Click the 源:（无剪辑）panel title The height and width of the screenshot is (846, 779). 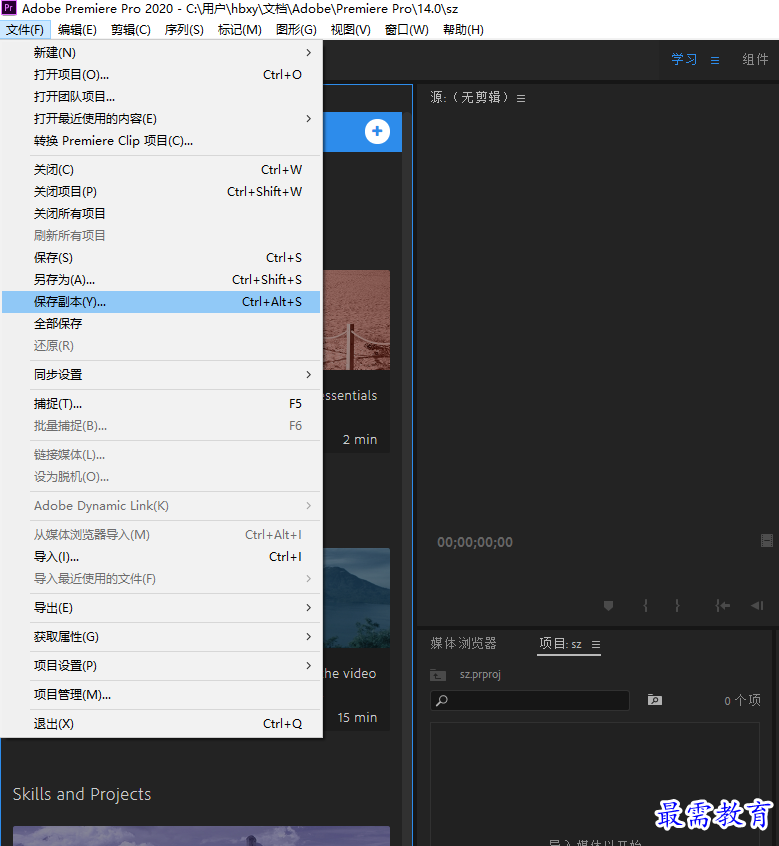click(469, 97)
